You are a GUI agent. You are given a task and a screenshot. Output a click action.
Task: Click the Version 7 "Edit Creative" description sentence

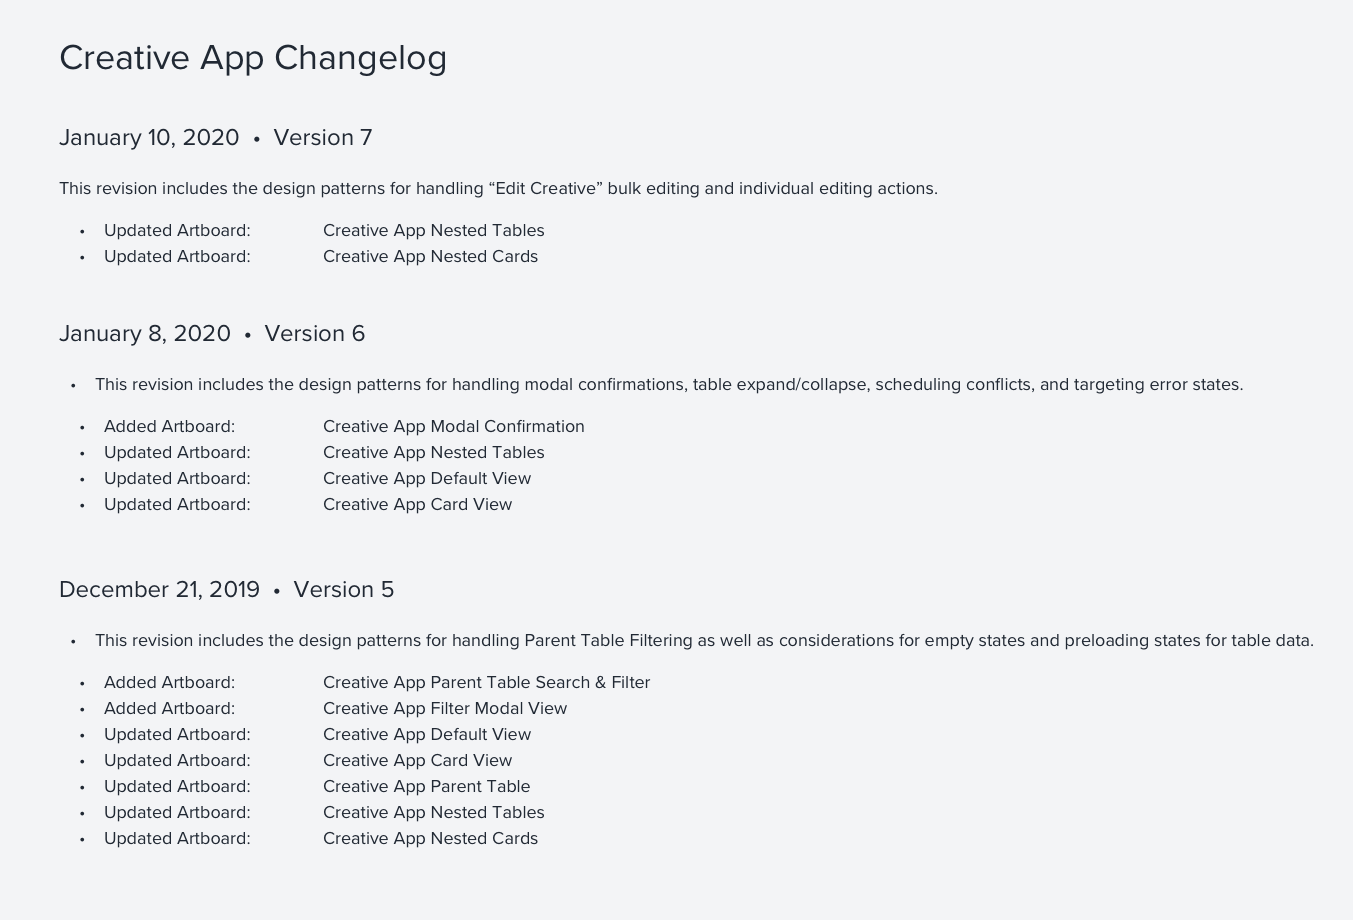pos(498,189)
